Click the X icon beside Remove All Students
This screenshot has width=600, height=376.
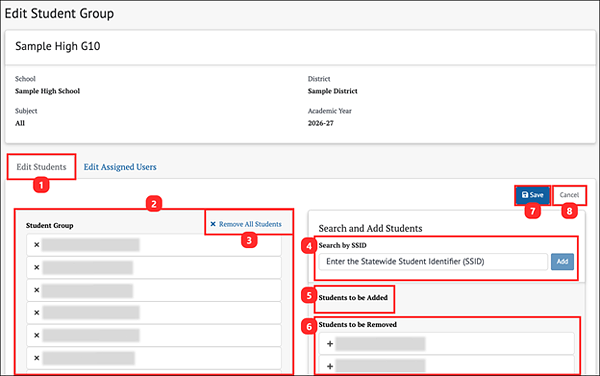click(x=213, y=224)
